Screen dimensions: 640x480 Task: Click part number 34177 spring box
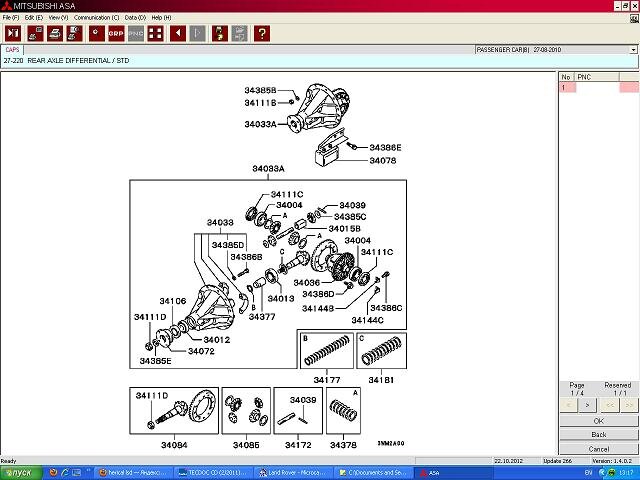click(326, 354)
